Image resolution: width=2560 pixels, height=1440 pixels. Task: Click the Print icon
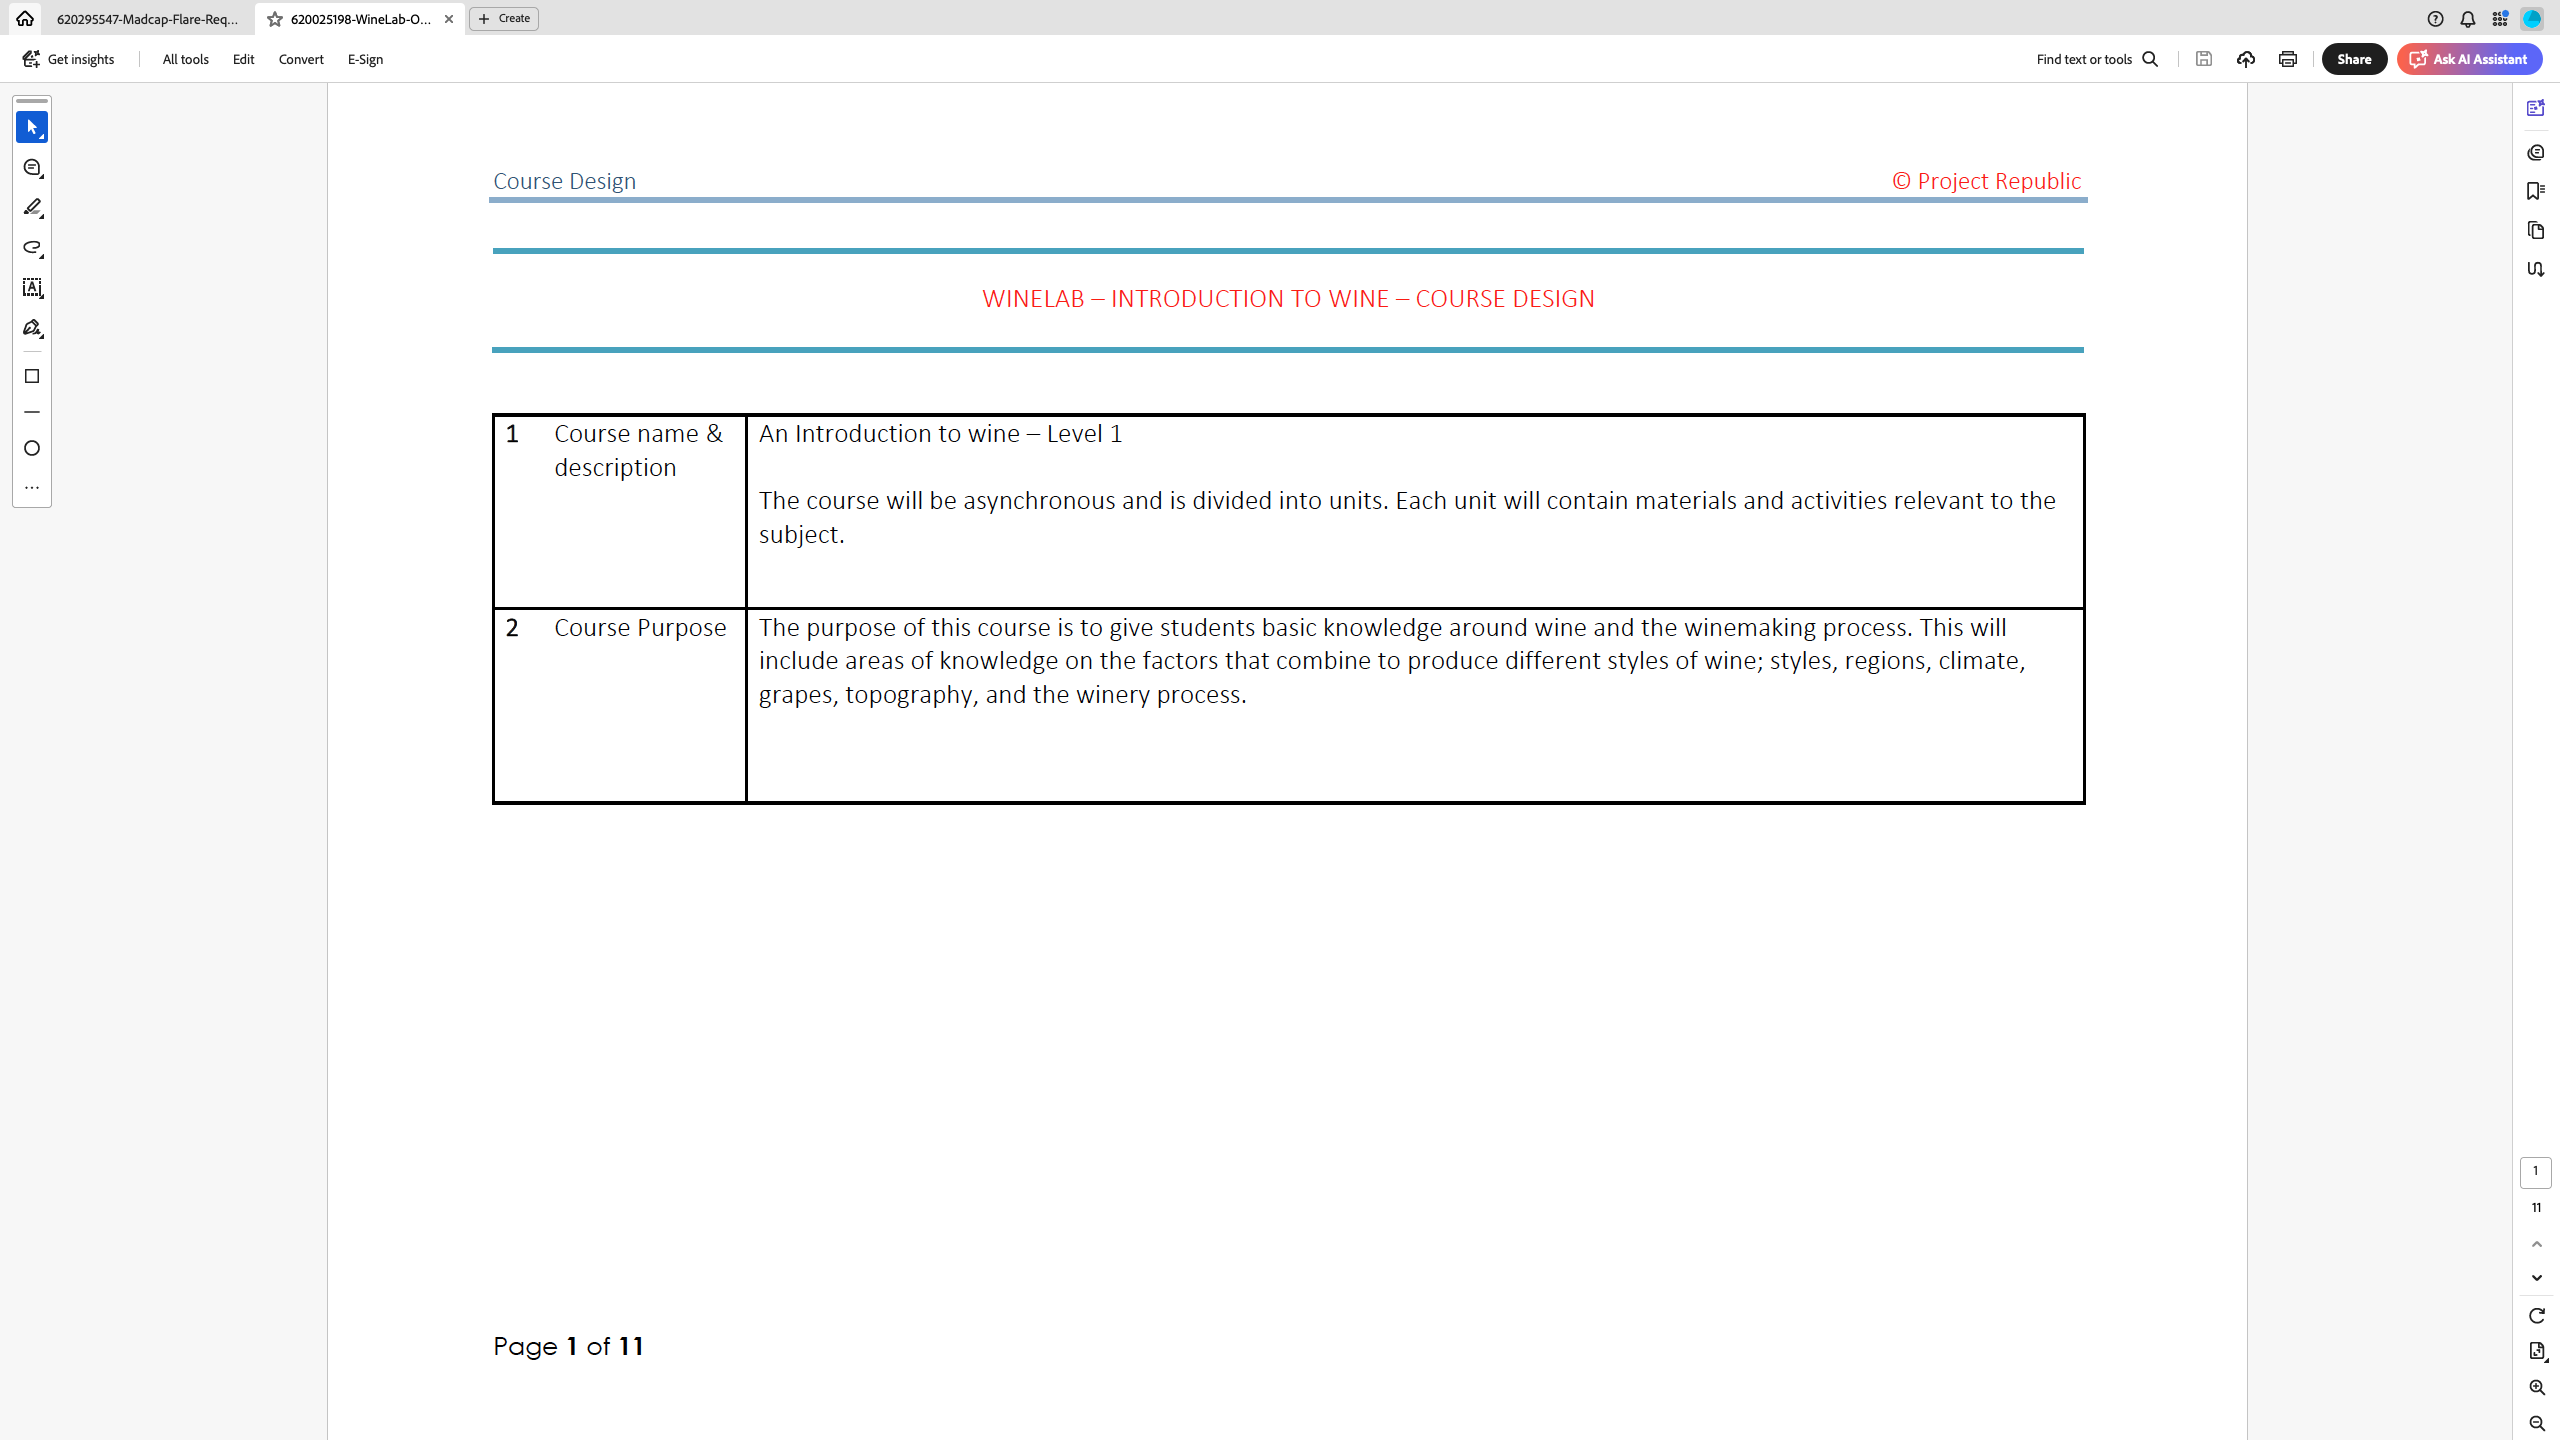tap(2288, 59)
